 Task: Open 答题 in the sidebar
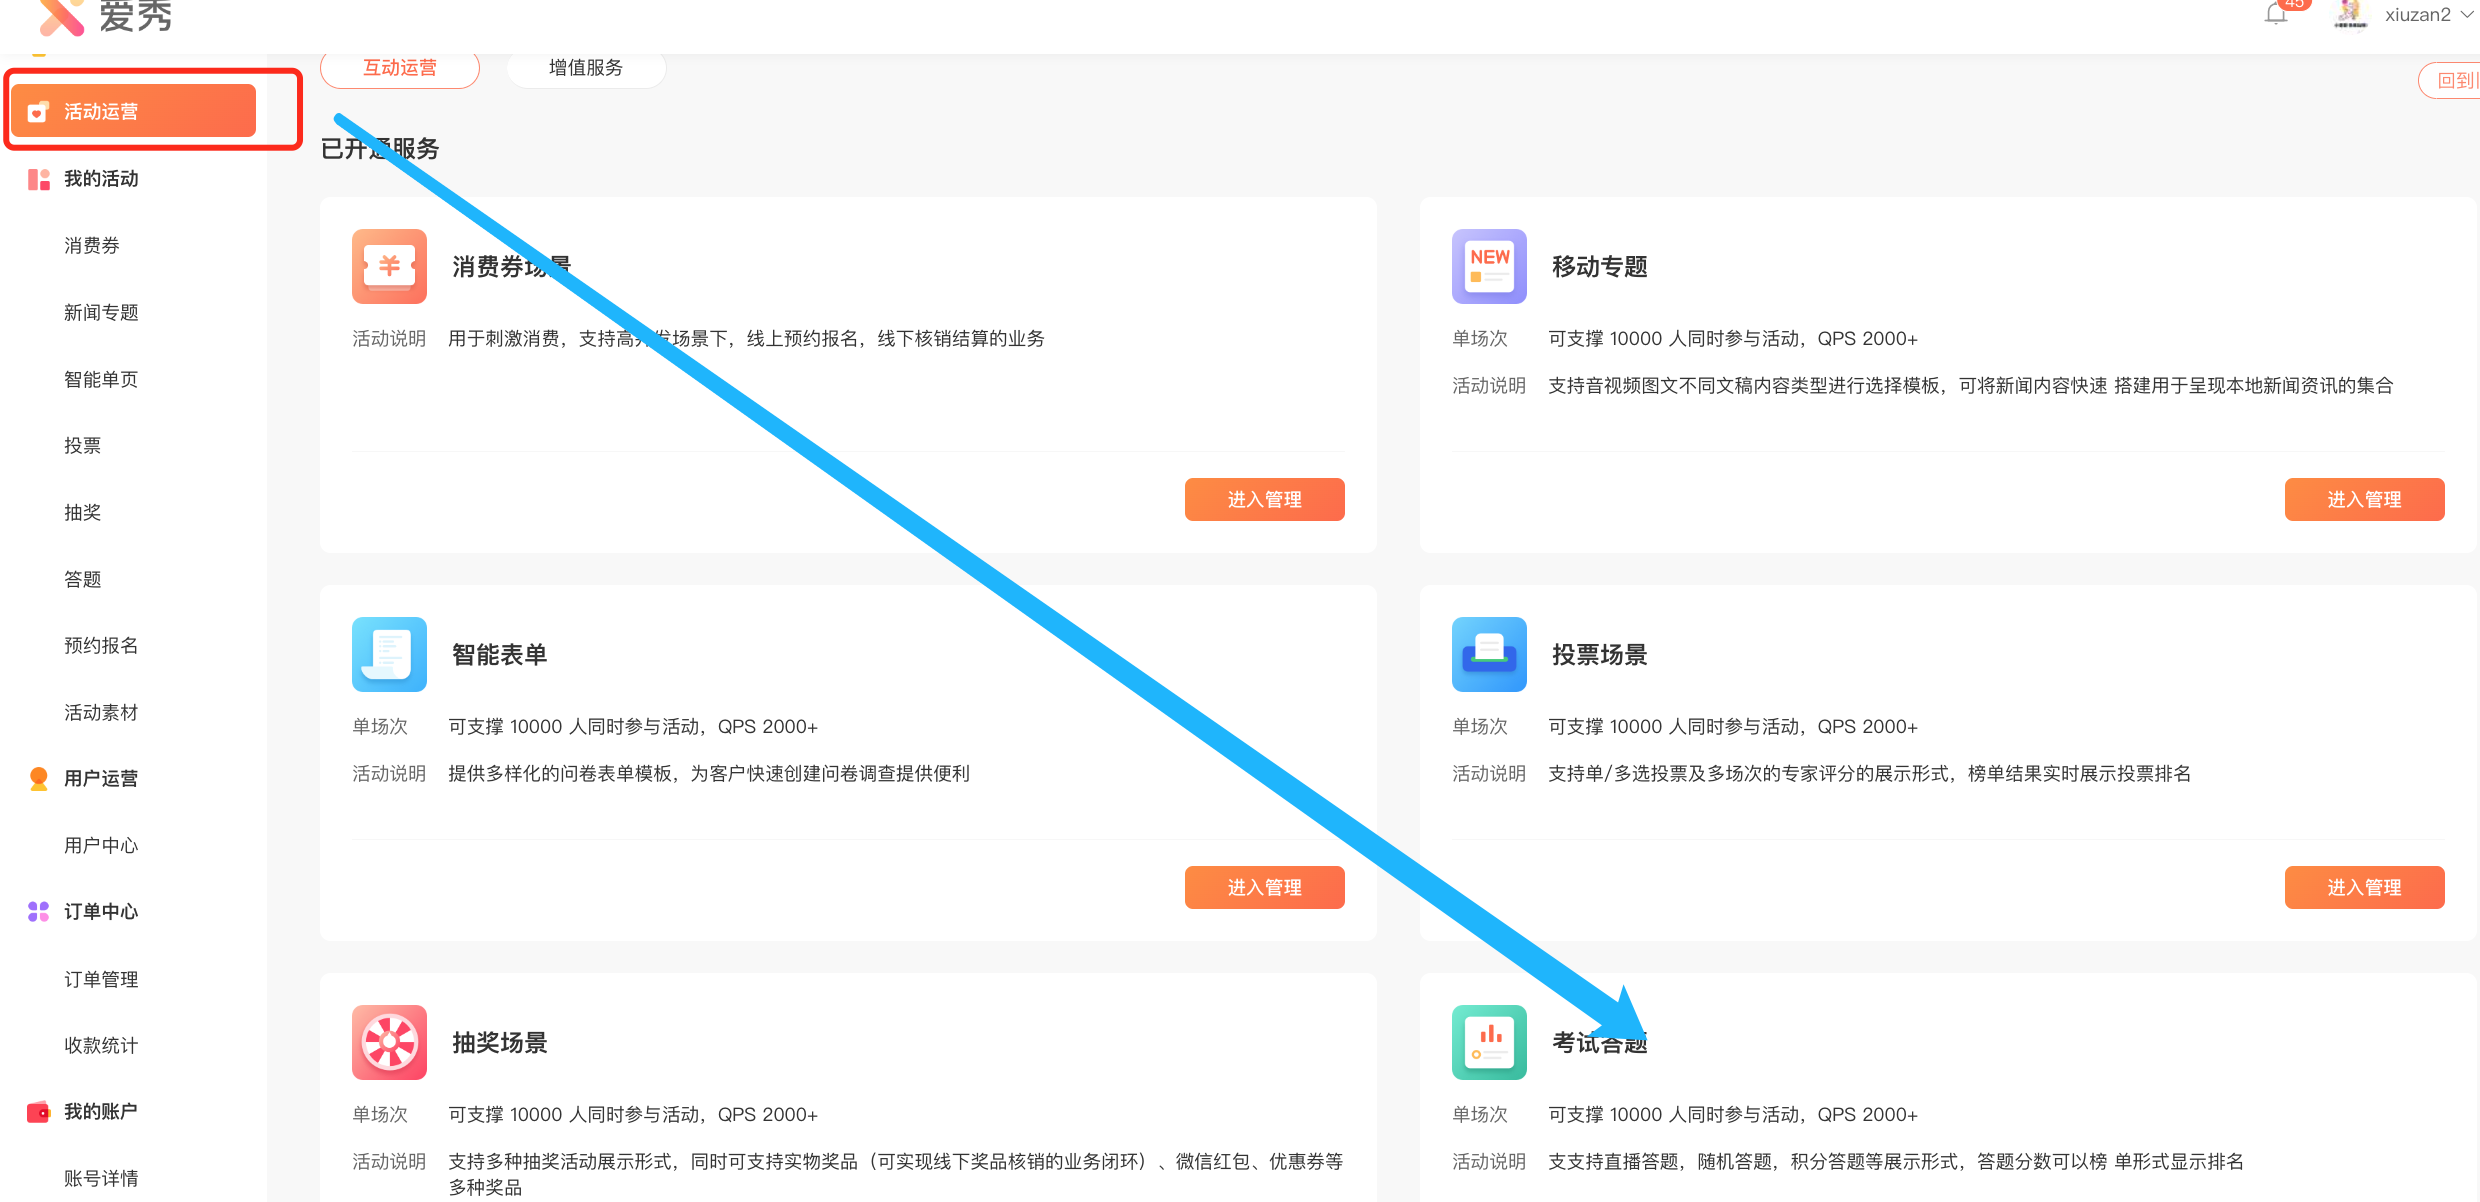pos(82,579)
